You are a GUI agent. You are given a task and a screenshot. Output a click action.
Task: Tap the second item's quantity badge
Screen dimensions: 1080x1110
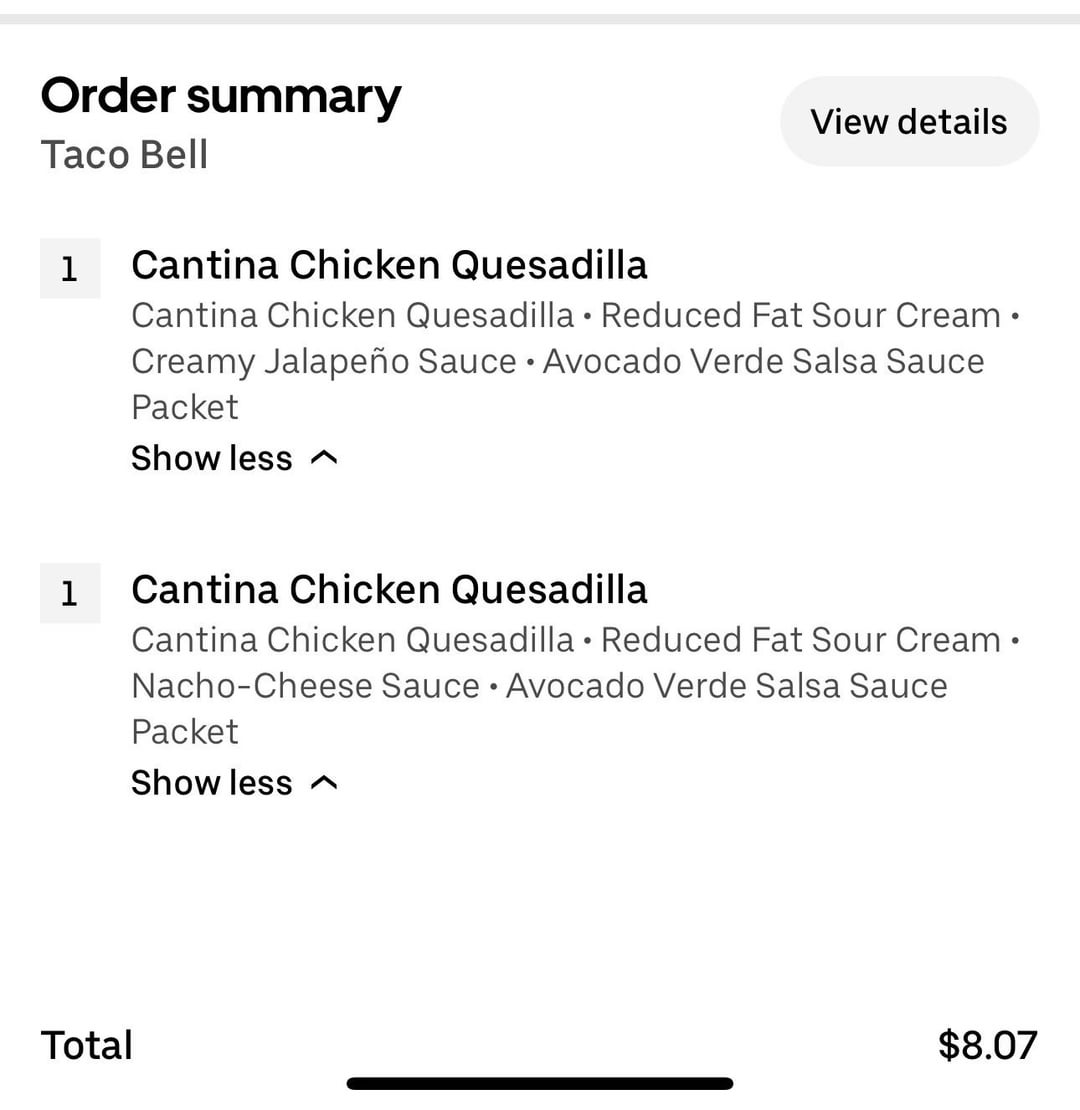click(70, 593)
